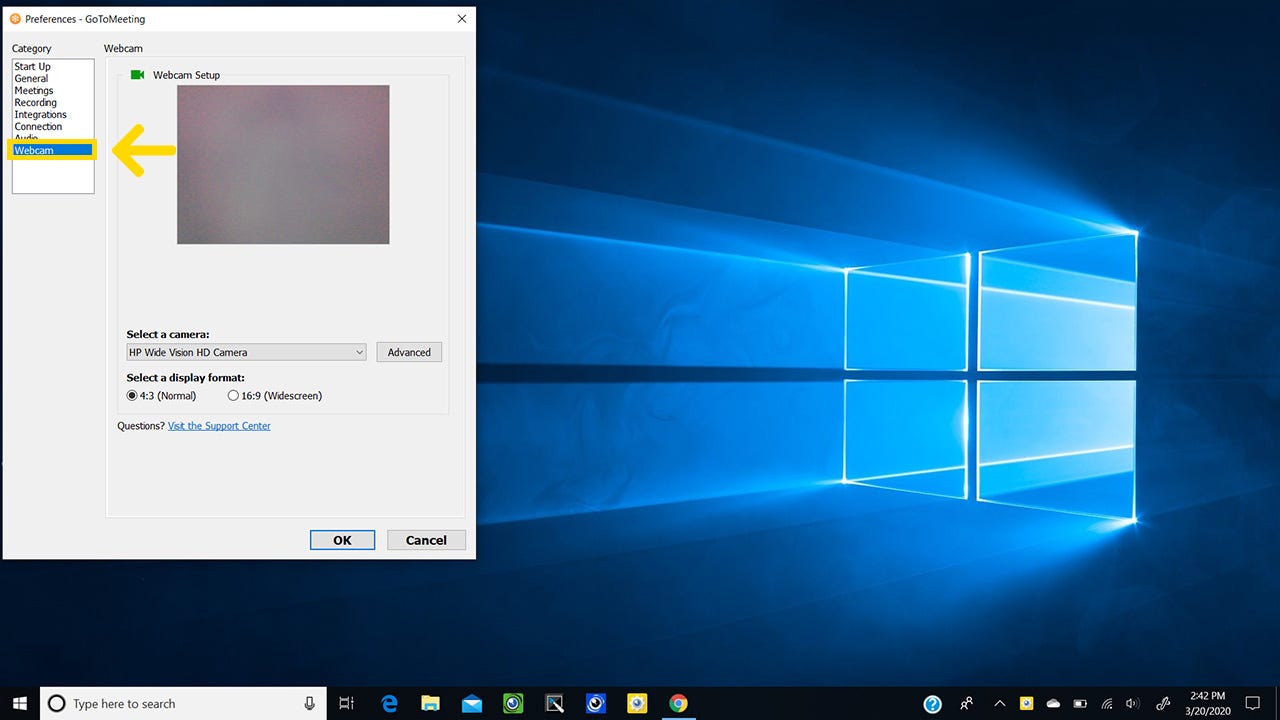
Task: Open the green webcam app on taskbar
Action: tap(513, 704)
